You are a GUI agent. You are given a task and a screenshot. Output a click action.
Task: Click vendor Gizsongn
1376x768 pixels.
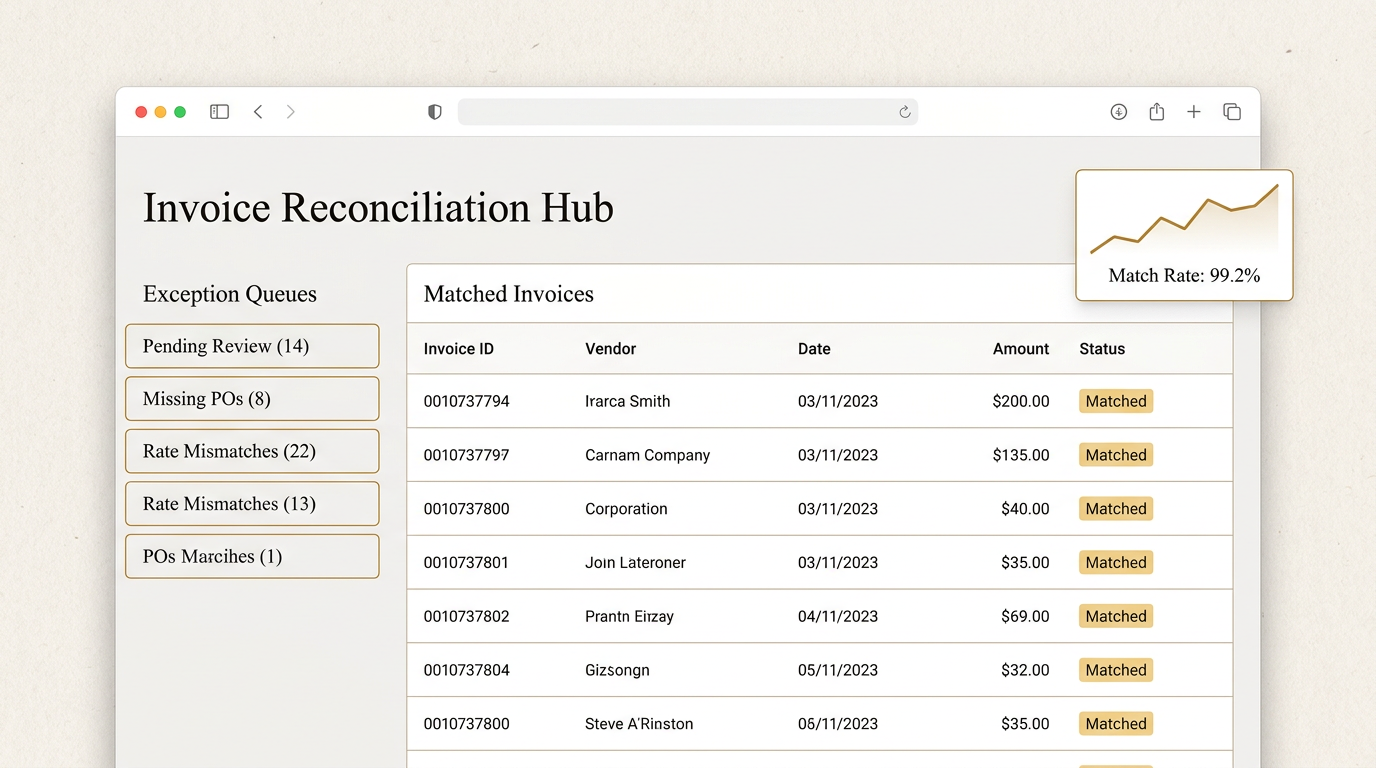point(617,670)
